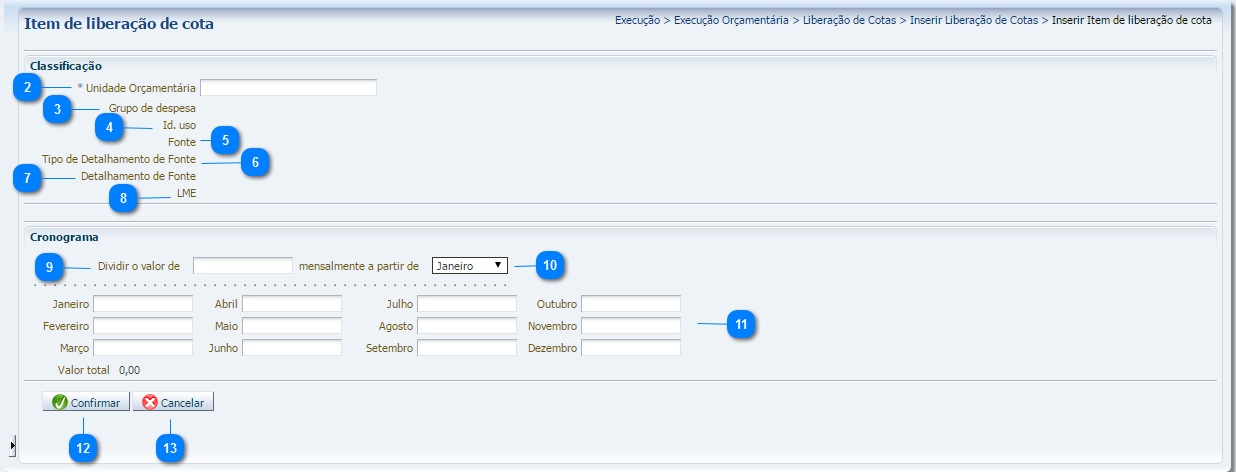Open the starting month dropdown showing Janeiro
Image resolution: width=1236 pixels, height=472 pixels.
coord(470,265)
